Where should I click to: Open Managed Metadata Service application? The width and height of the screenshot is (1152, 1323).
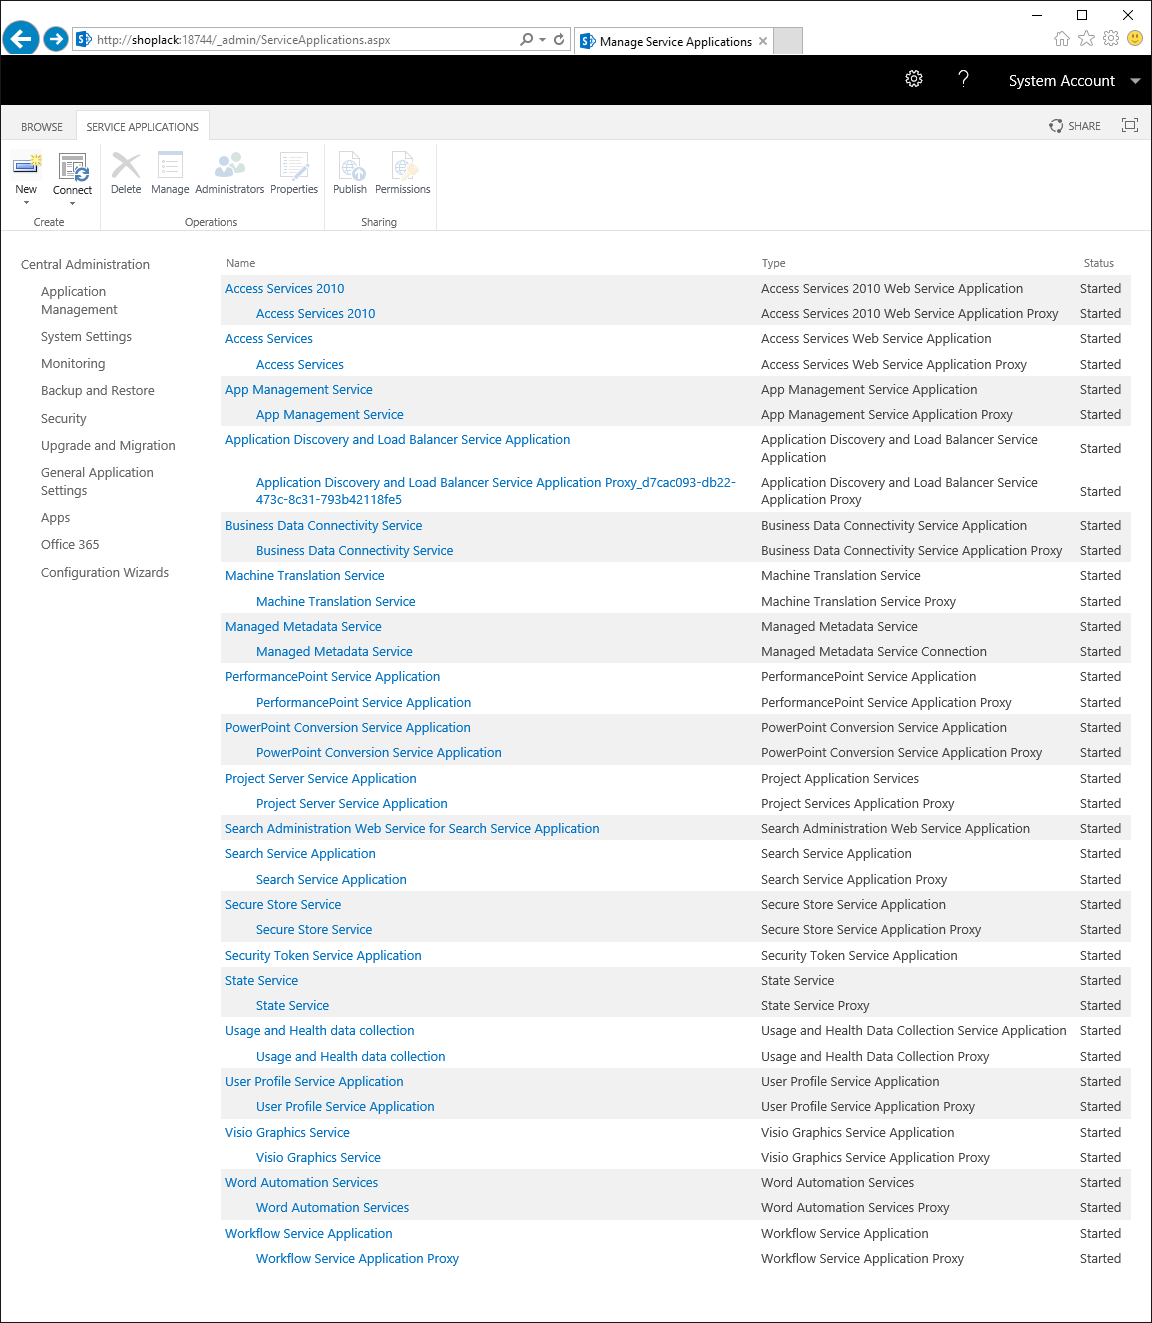pos(303,627)
